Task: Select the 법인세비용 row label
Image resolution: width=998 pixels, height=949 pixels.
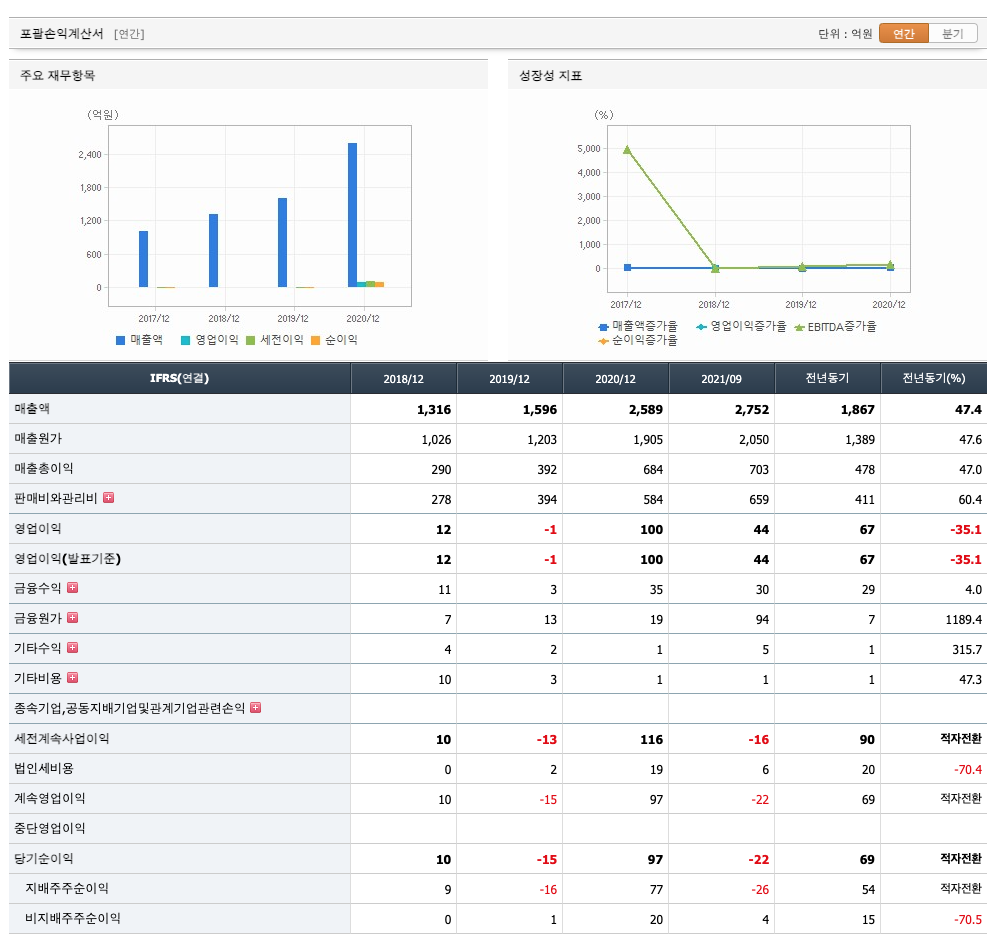Action: pyautogui.click(x=44, y=768)
